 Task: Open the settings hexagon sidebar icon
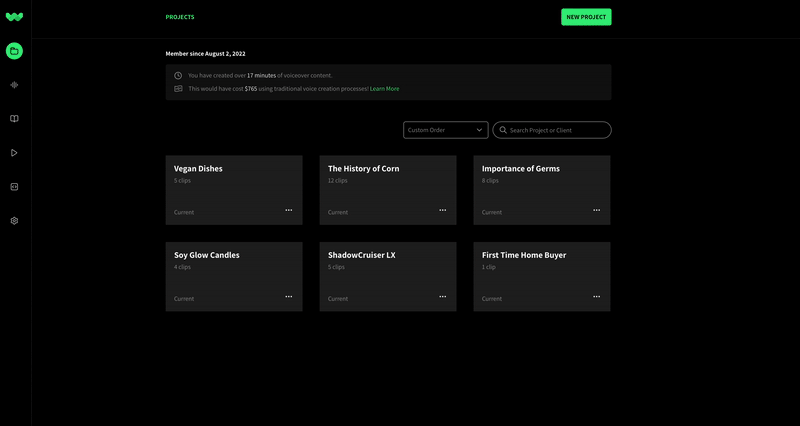pyautogui.click(x=14, y=220)
